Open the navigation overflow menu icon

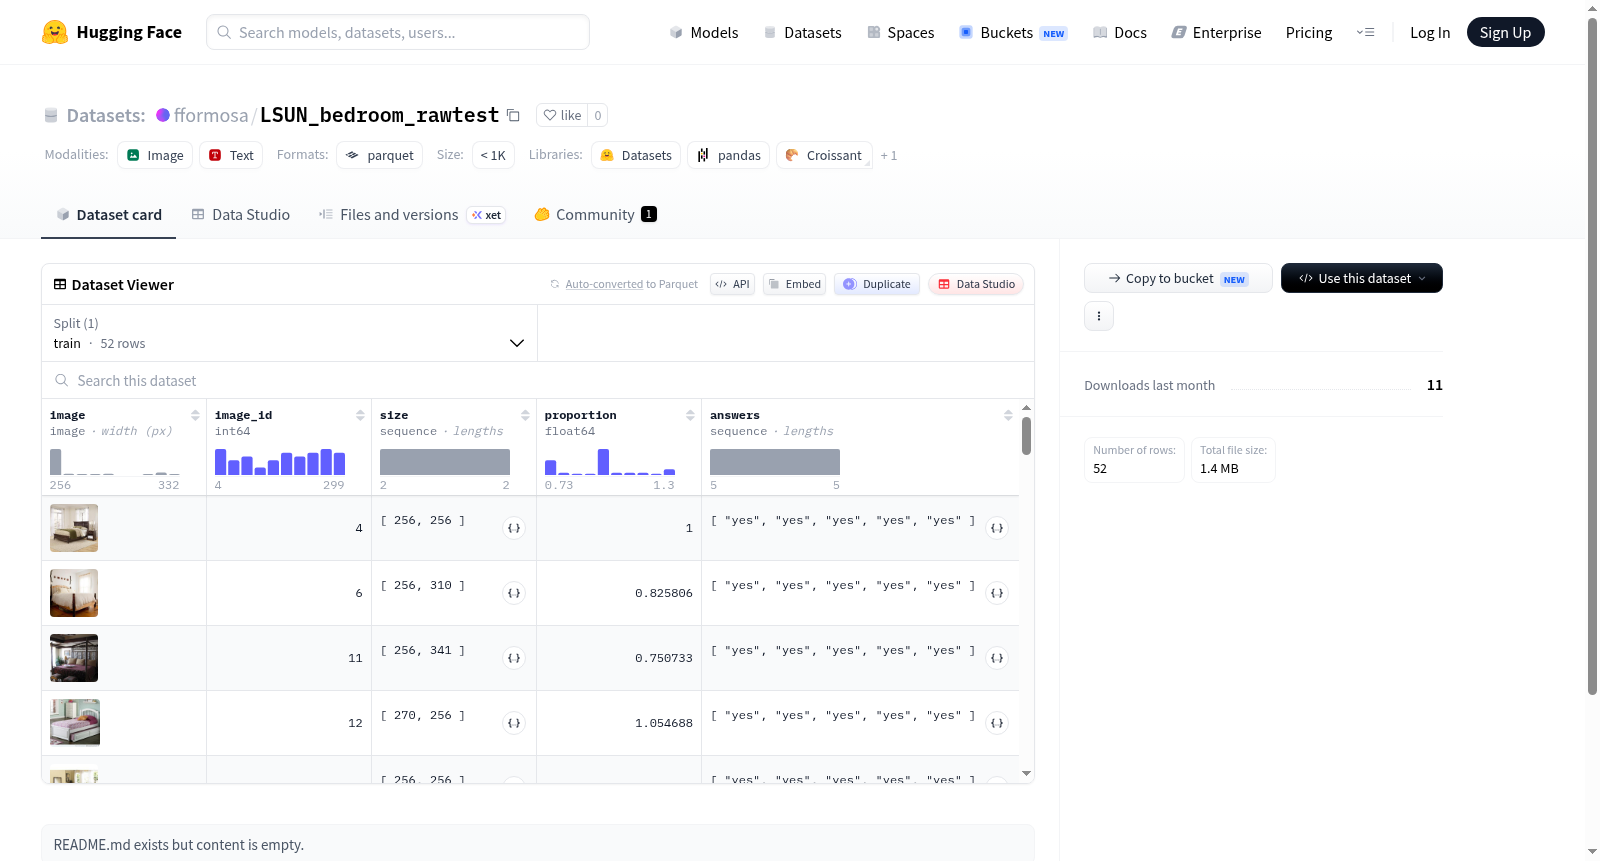point(1365,32)
